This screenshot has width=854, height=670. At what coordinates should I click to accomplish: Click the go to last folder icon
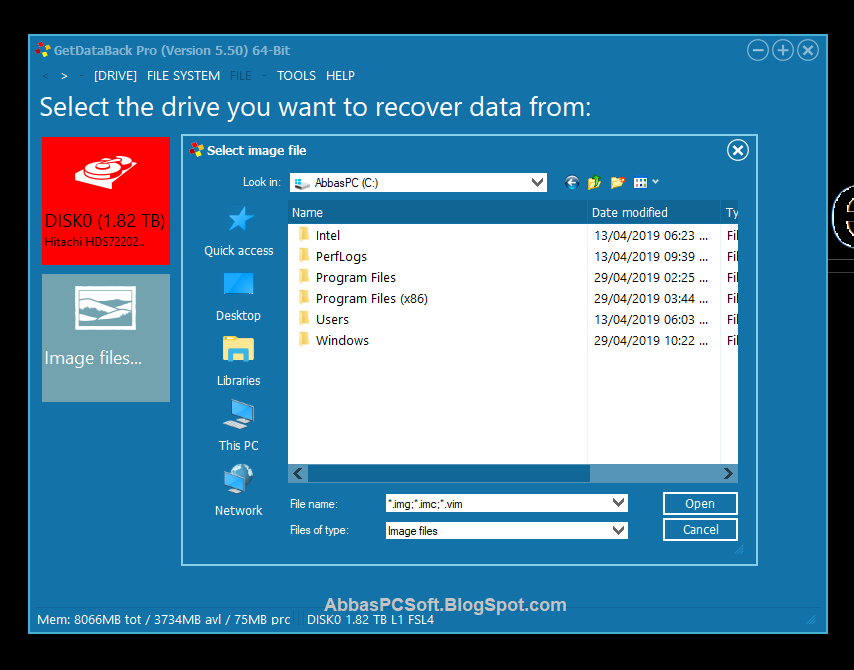pos(571,182)
